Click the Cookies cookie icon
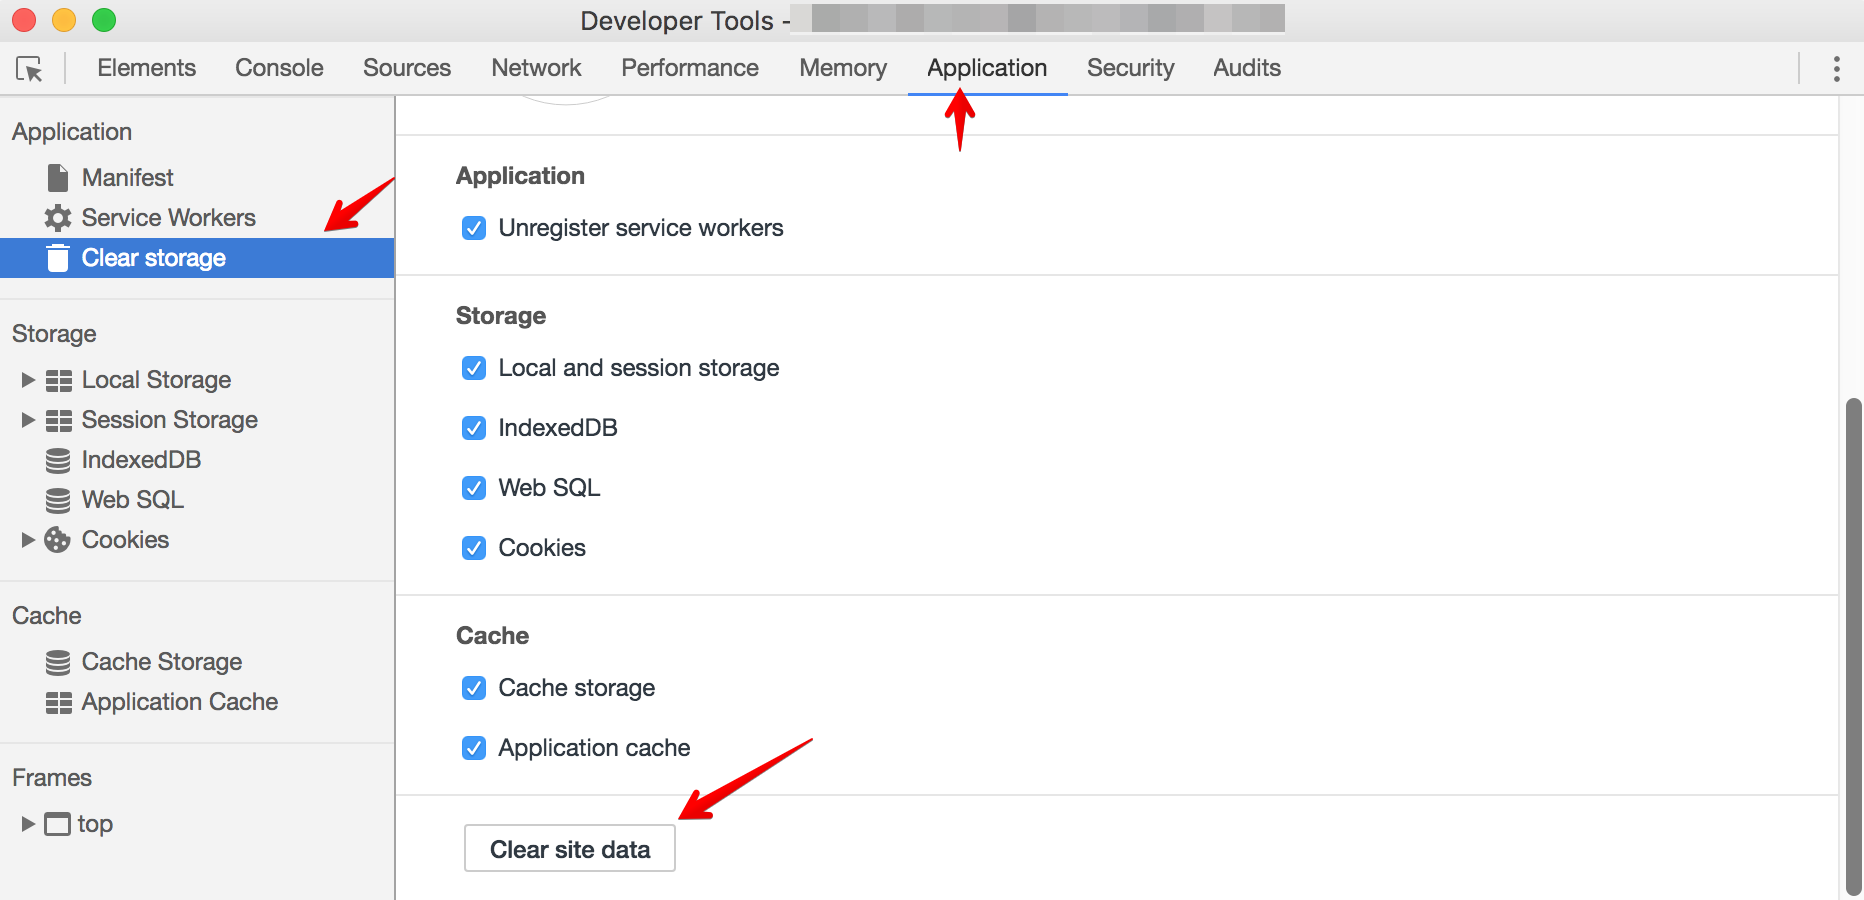Viewport: 1864px width, 900px height. 57,539
